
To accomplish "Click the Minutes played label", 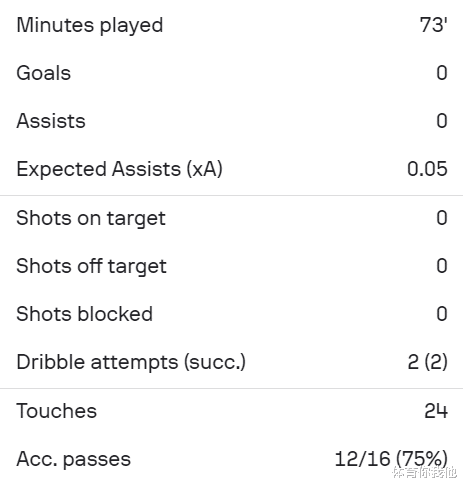I will click(x=90, y=25).
